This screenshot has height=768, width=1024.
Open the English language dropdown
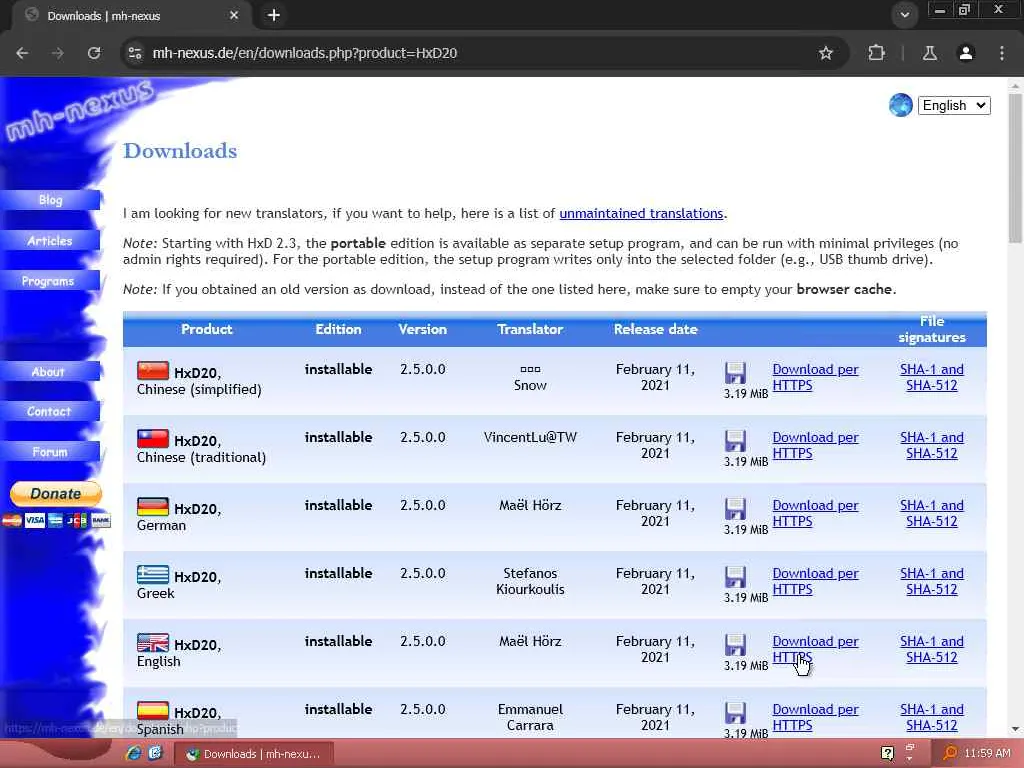[x=954, y=106]
